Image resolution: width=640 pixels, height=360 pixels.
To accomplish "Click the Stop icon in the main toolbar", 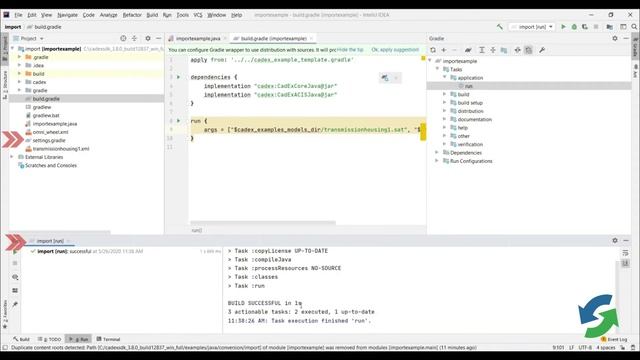I will tap(596, 27).
